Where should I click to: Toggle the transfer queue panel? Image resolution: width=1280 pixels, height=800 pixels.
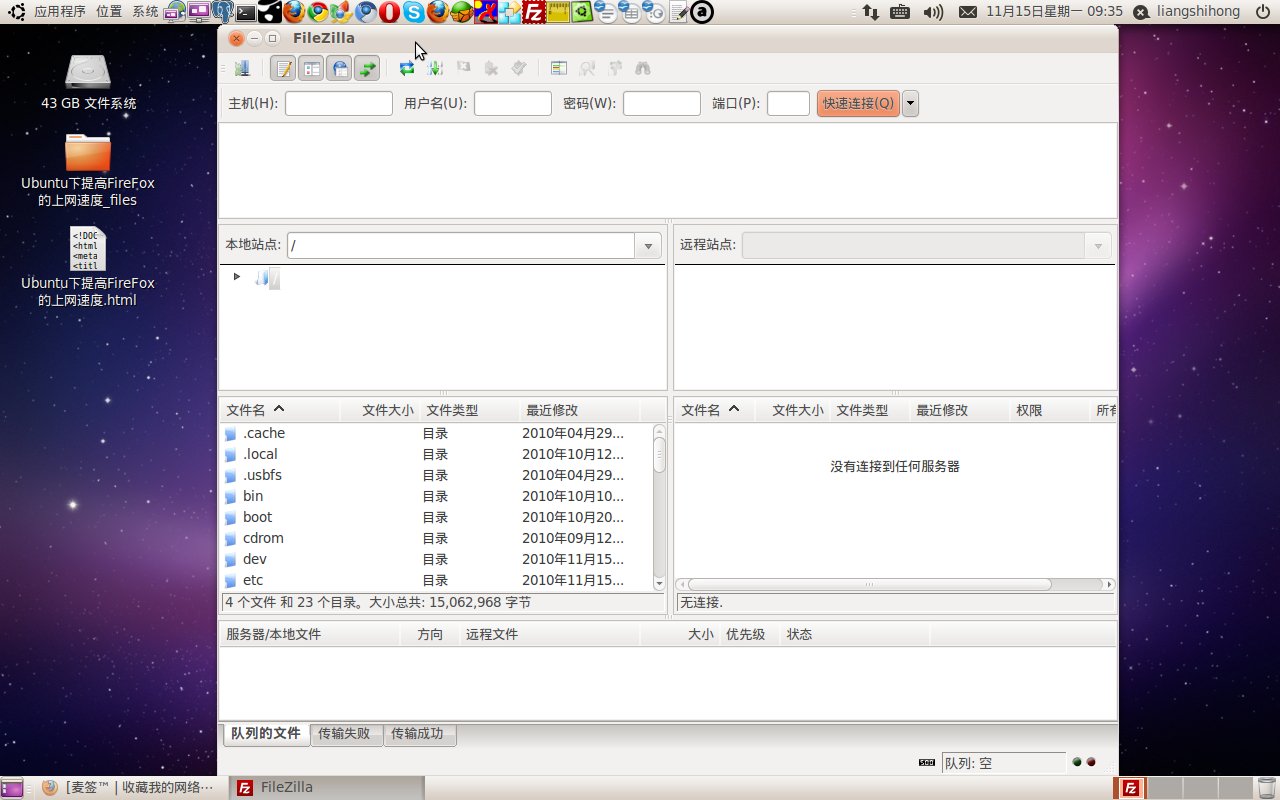coord(367,68)
